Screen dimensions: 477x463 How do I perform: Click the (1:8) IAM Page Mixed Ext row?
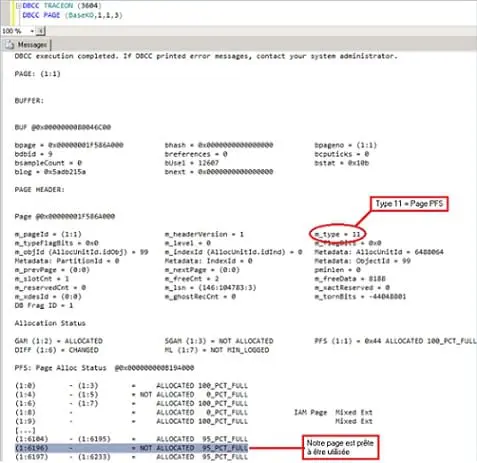(x=194, y=412)
